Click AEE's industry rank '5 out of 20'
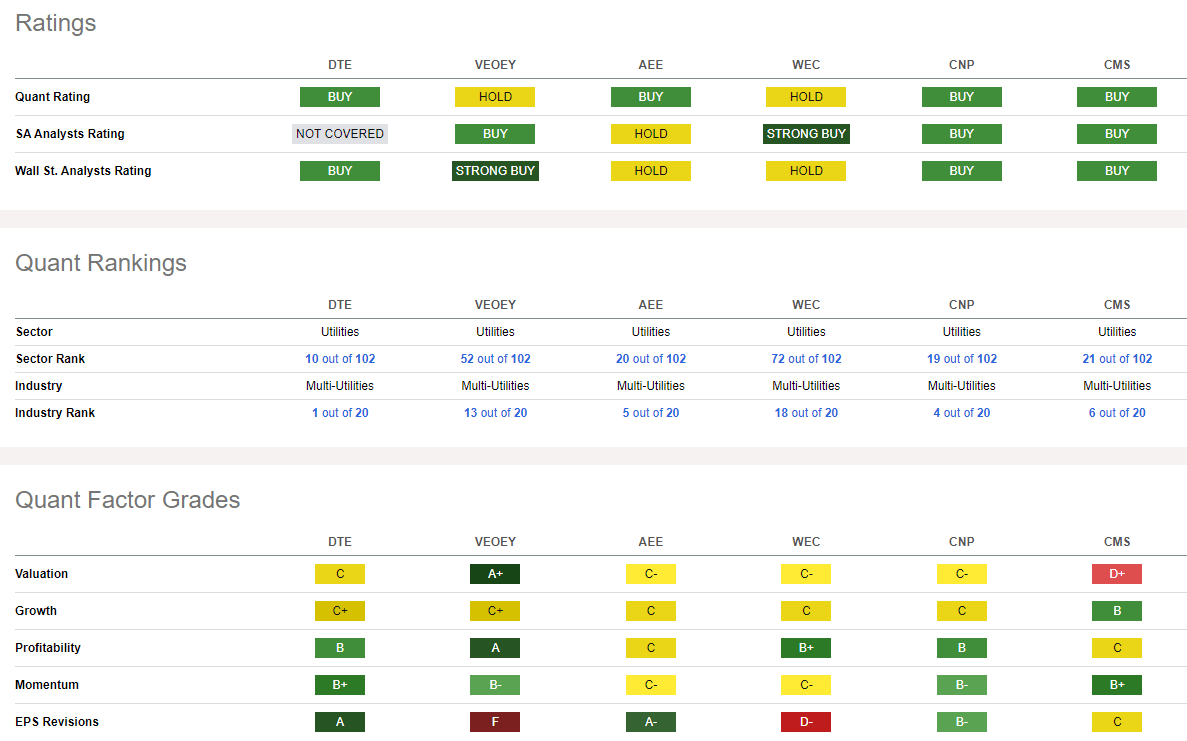Screen dimensions: 1187x741 650,413
